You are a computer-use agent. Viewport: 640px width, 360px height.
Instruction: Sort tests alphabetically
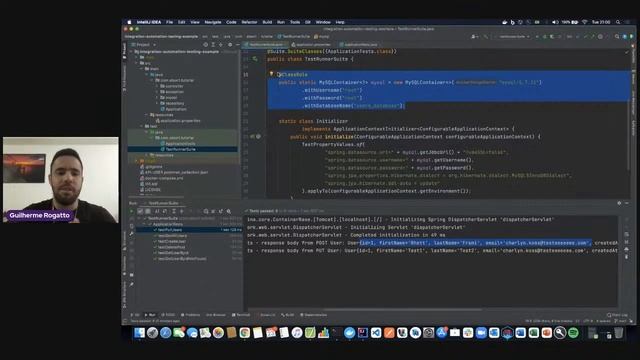pos(157,211)
